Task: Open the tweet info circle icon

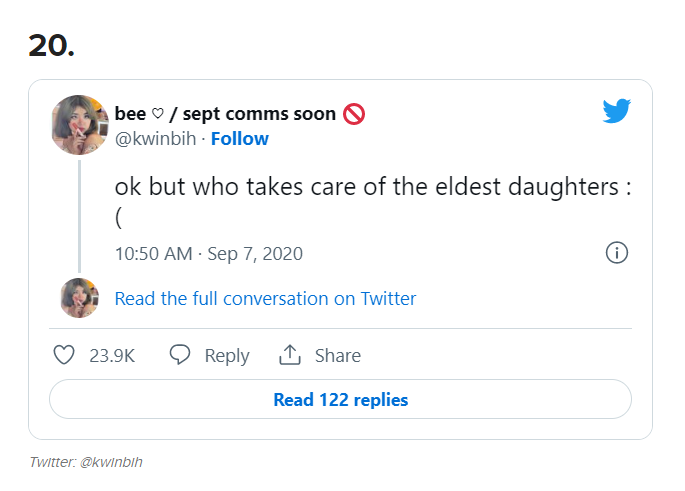Action: 617,253
